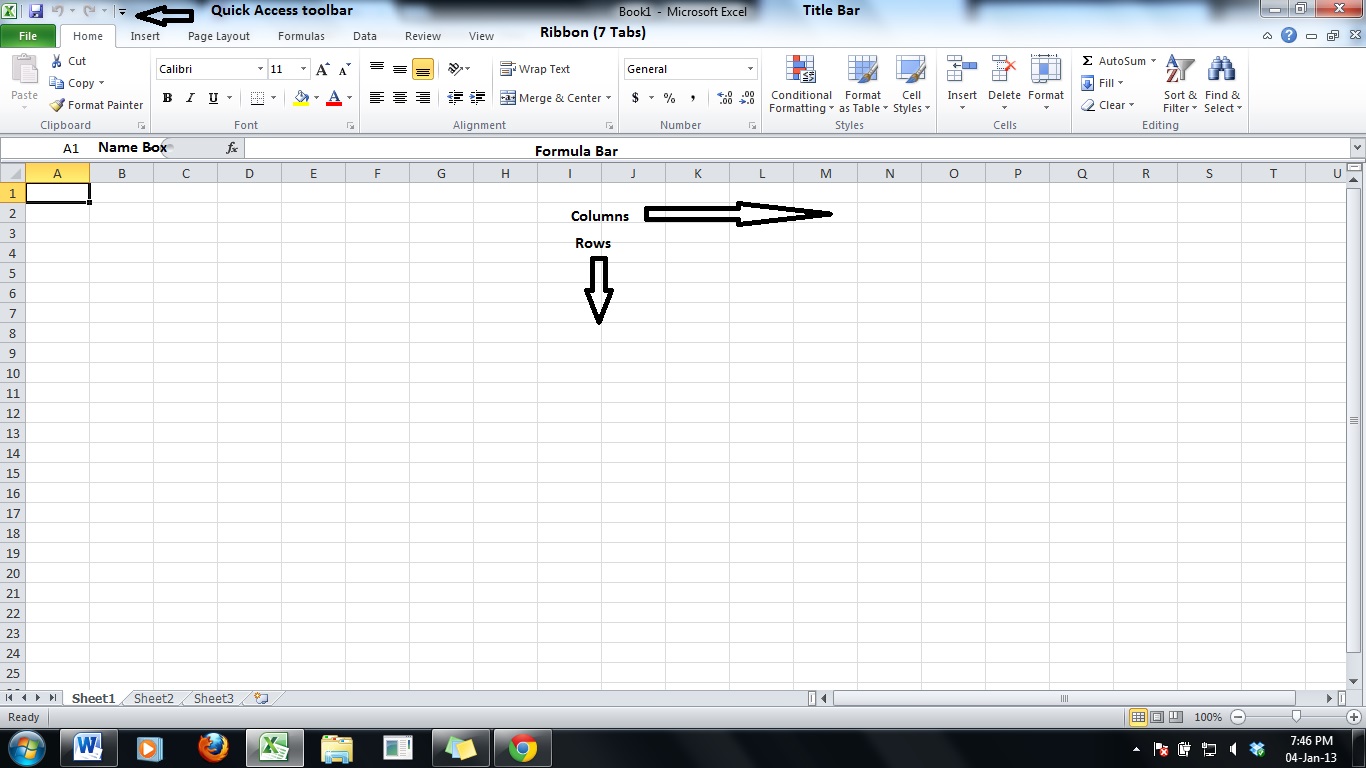Click Decrease Decimal icon
Screen dimensions: 1366x768
pyautogui.click(x=747, y=98)
